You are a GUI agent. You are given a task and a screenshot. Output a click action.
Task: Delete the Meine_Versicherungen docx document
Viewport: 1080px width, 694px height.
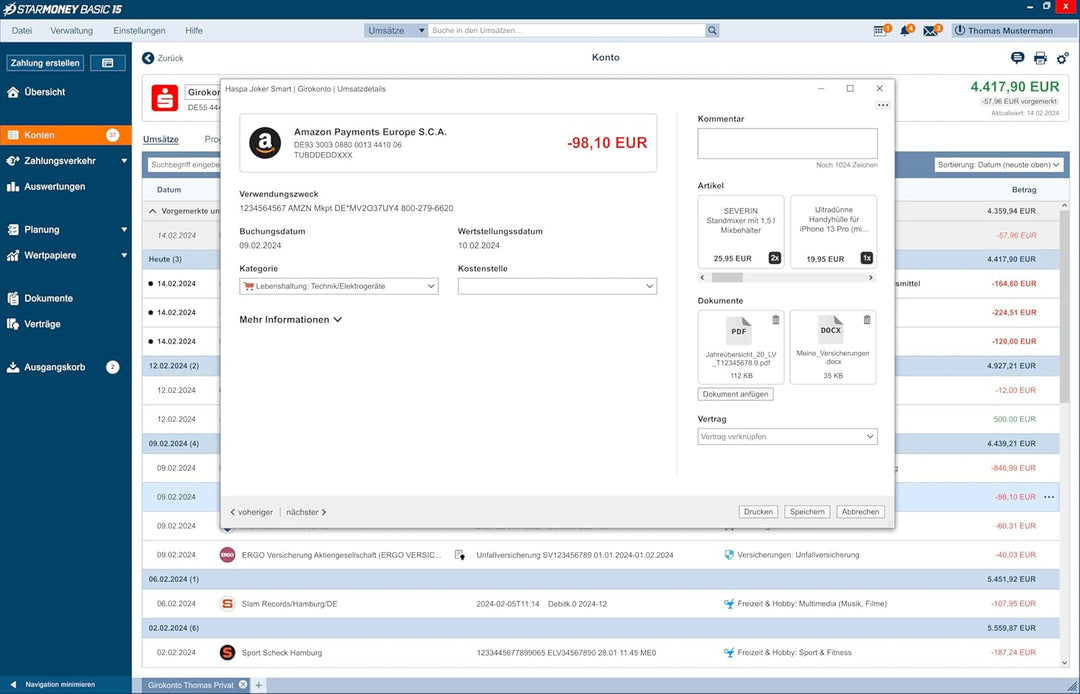point(866,319)
